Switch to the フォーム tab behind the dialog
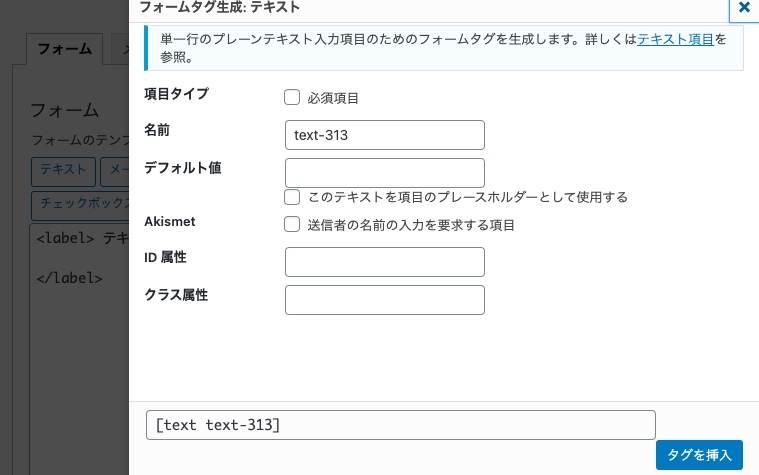 [x=64, y=49]
